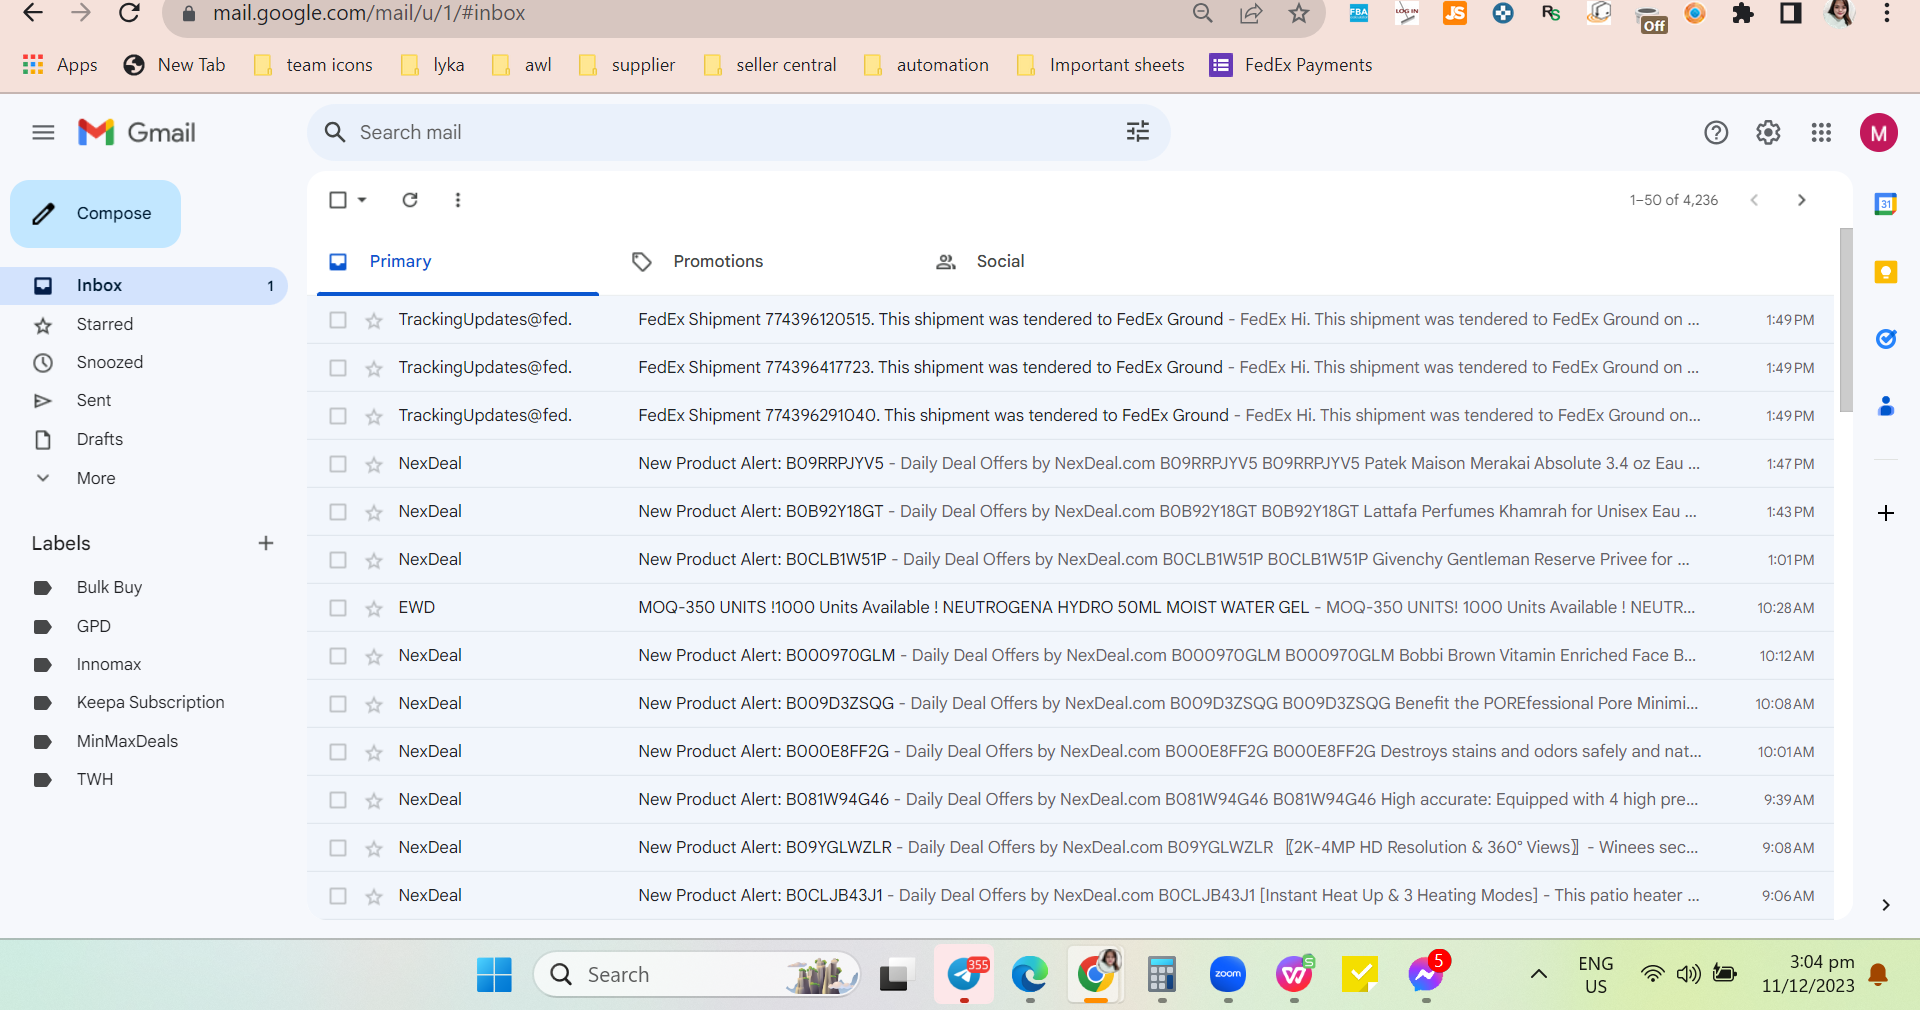Screen dimensions: 1920x1010
Task: Open the Google apps grid
Action: click(x=1821, y=132)
